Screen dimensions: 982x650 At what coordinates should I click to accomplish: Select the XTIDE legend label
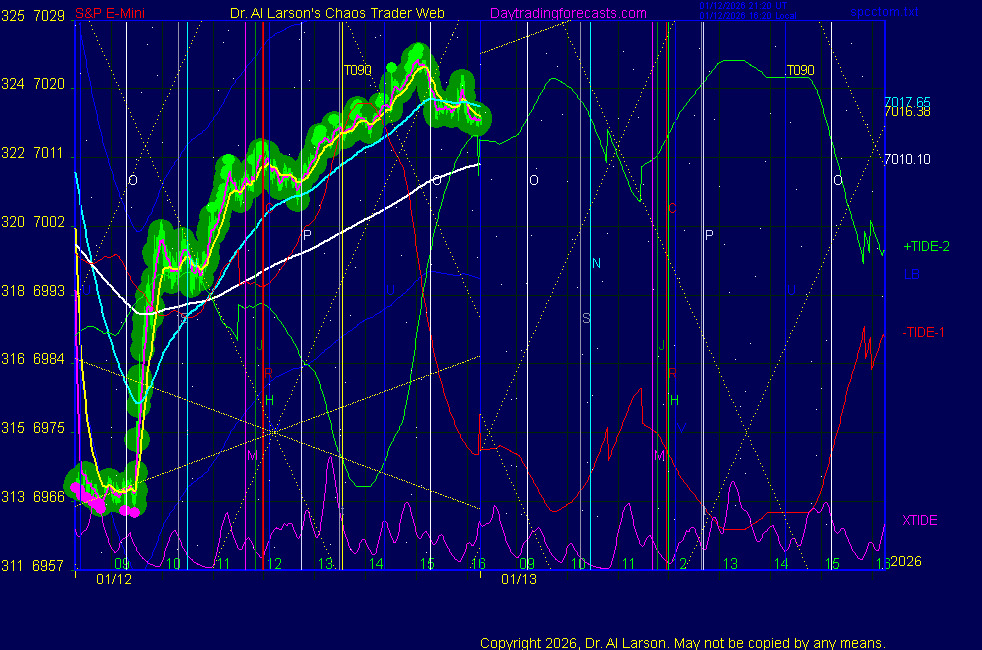[x=919, y=520]
